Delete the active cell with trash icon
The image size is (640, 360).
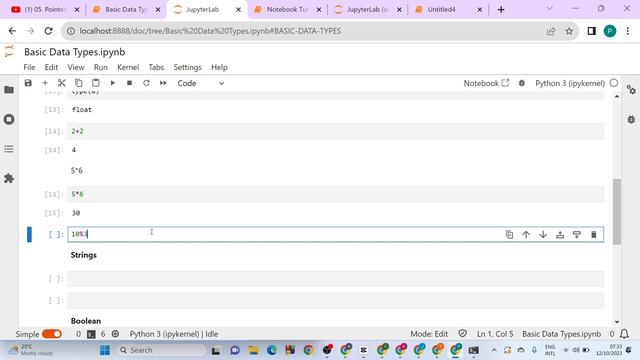coord(594,235)
